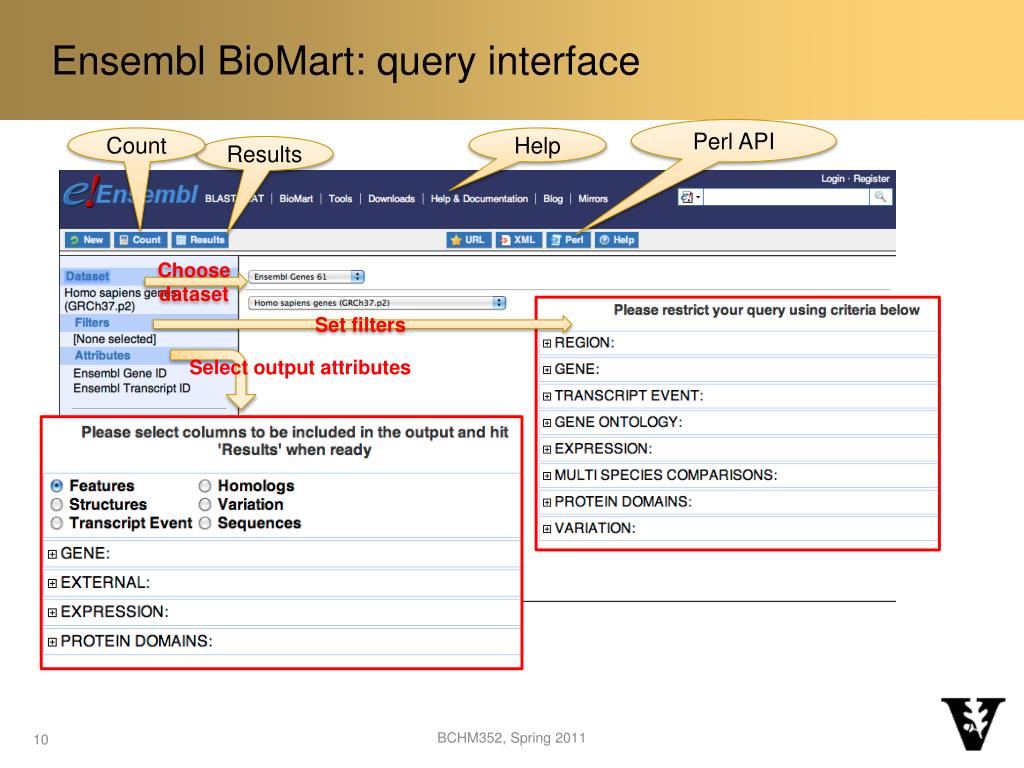Viewport: 1024px width, 768px height.
Task: Select the Variation radio button
Action: (x=205, y=505)
